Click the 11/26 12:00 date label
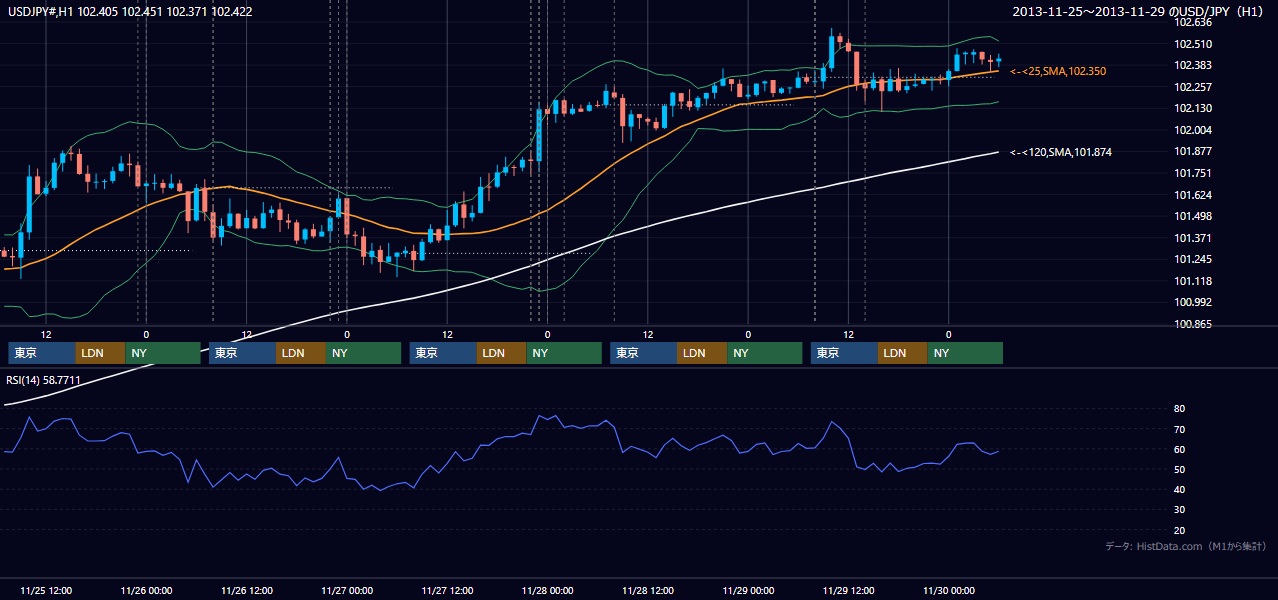Screen dimensions: 1278x600 coord(246,590)
